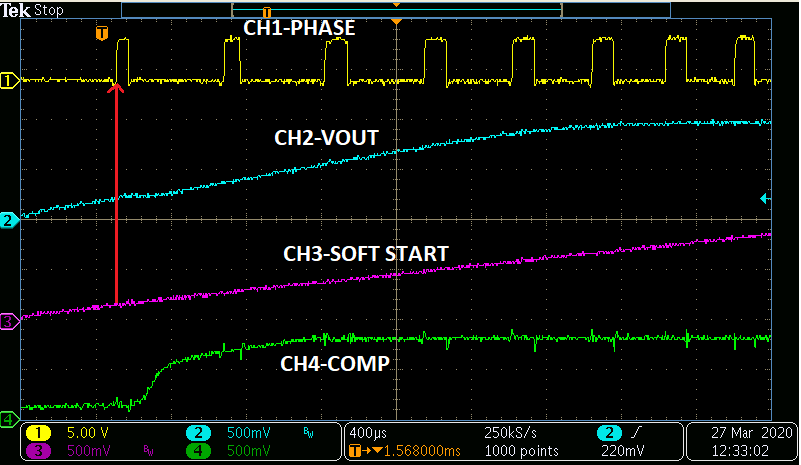Click the record view bracket bar at top
Image resolution: width=801 pixels, height=465 pixels.
[396, 10]
